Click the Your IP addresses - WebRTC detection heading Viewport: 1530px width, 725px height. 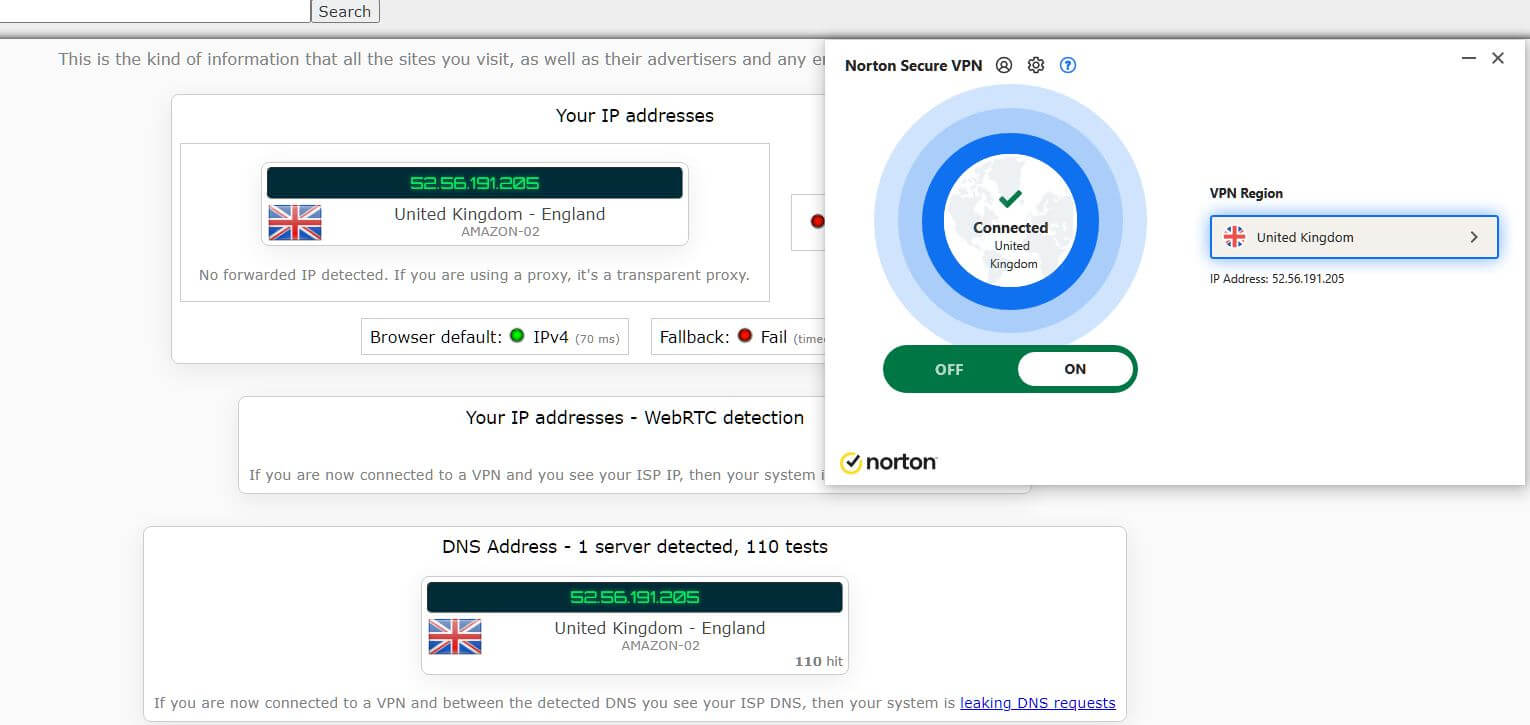coord(635,418)
